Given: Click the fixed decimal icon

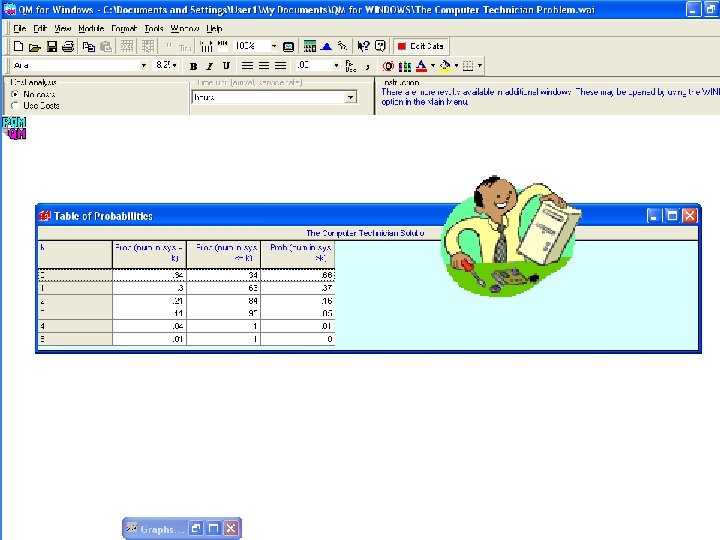Looking at the screenshot, I should pyautogui.click(x=350, y=66).
